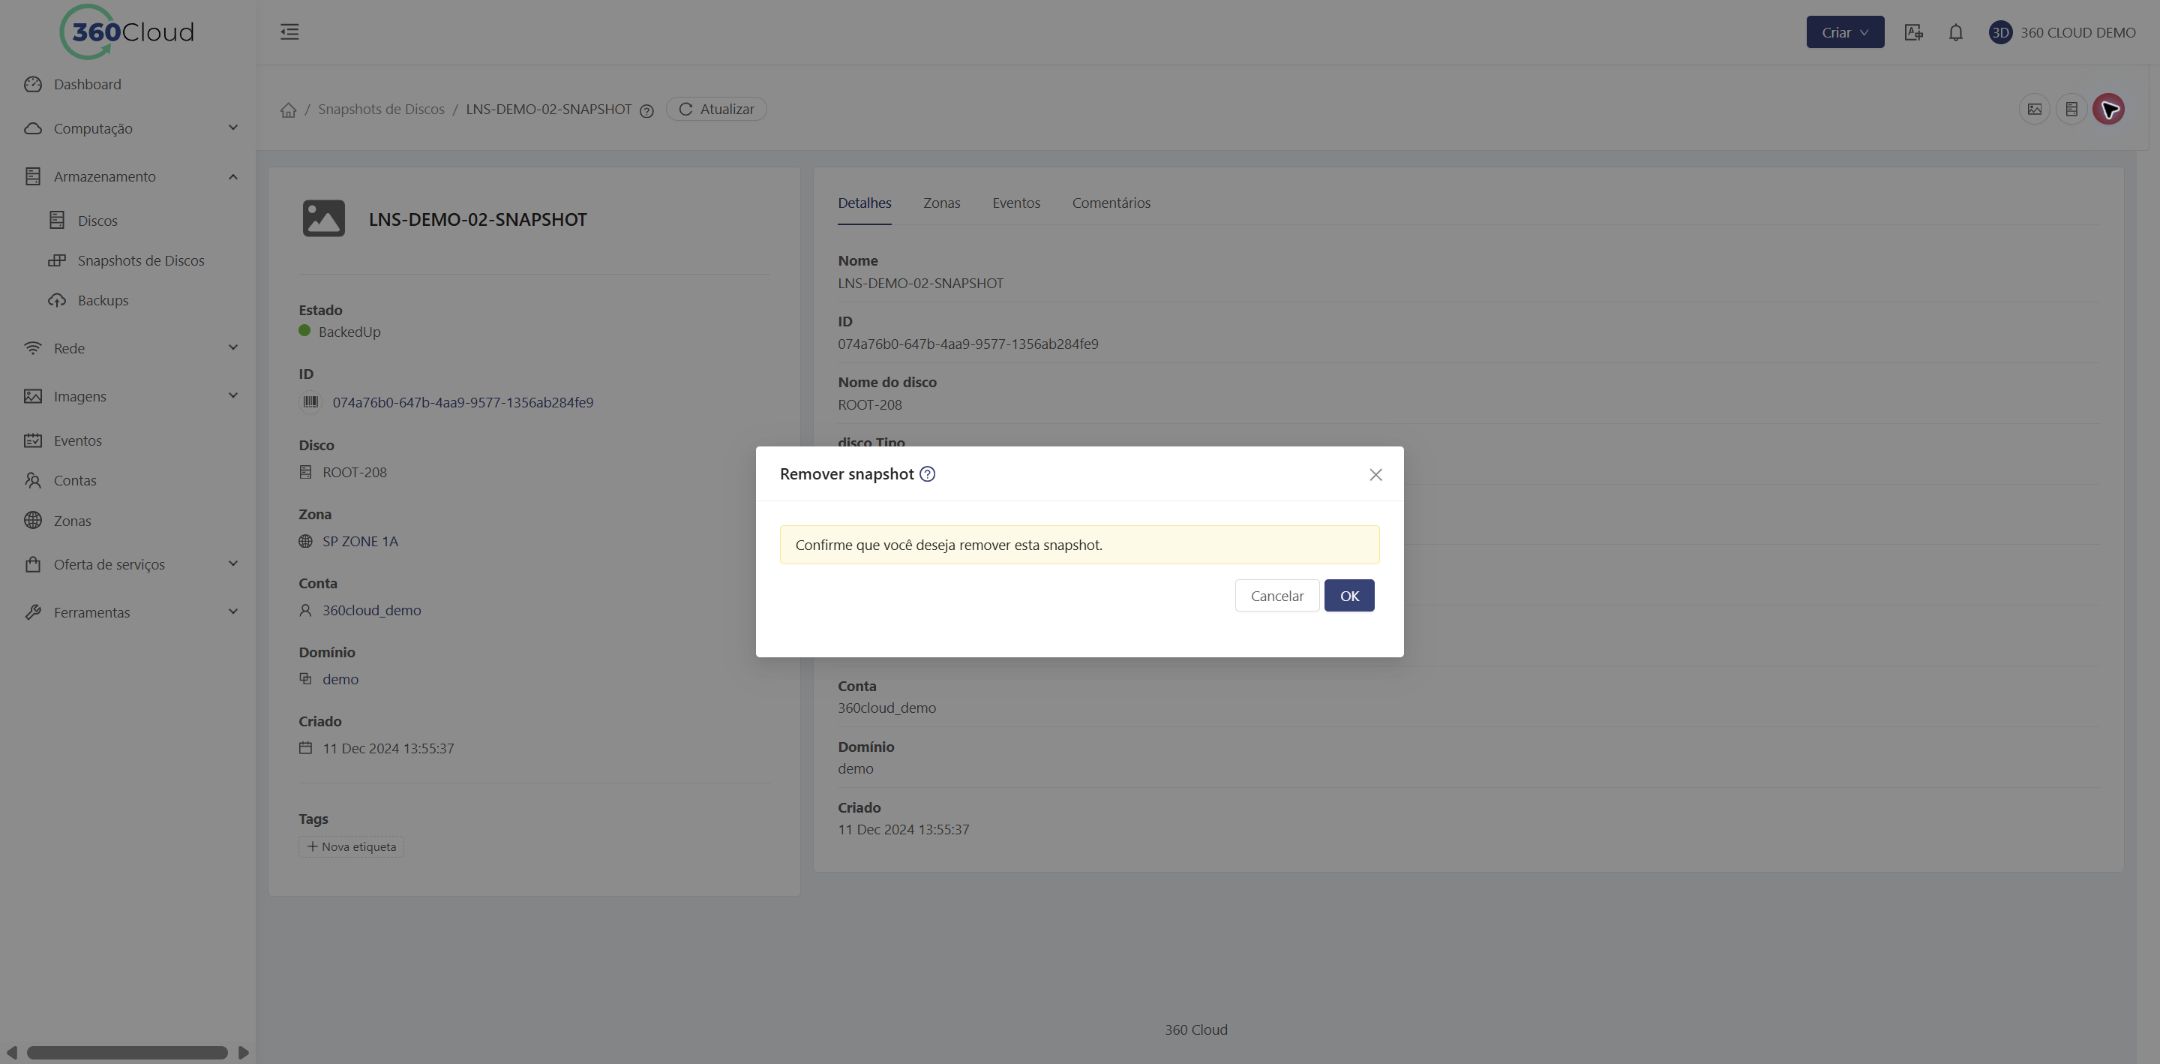This screenshot has width=2160, height=1064.
Task: Add a Nova etiqueta tag
Action: (351, 847)
